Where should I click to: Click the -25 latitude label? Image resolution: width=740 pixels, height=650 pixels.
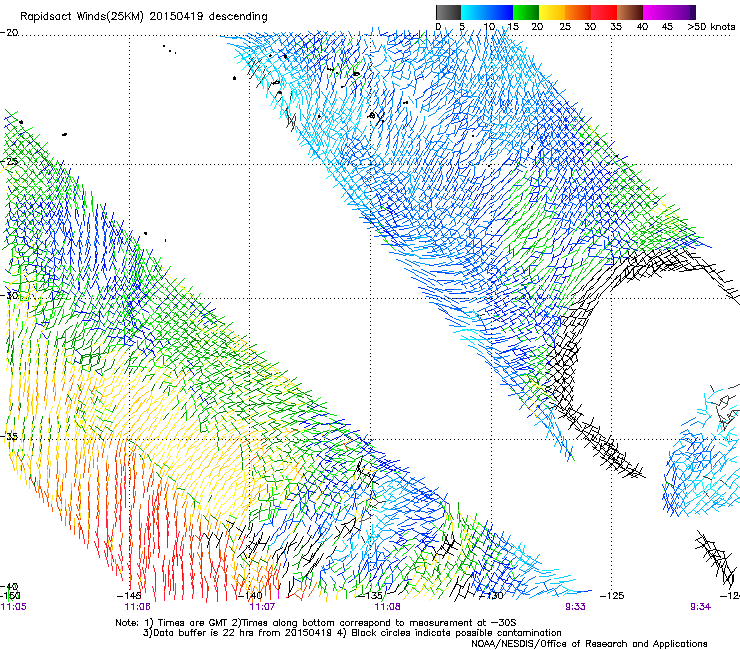point(9,162)
